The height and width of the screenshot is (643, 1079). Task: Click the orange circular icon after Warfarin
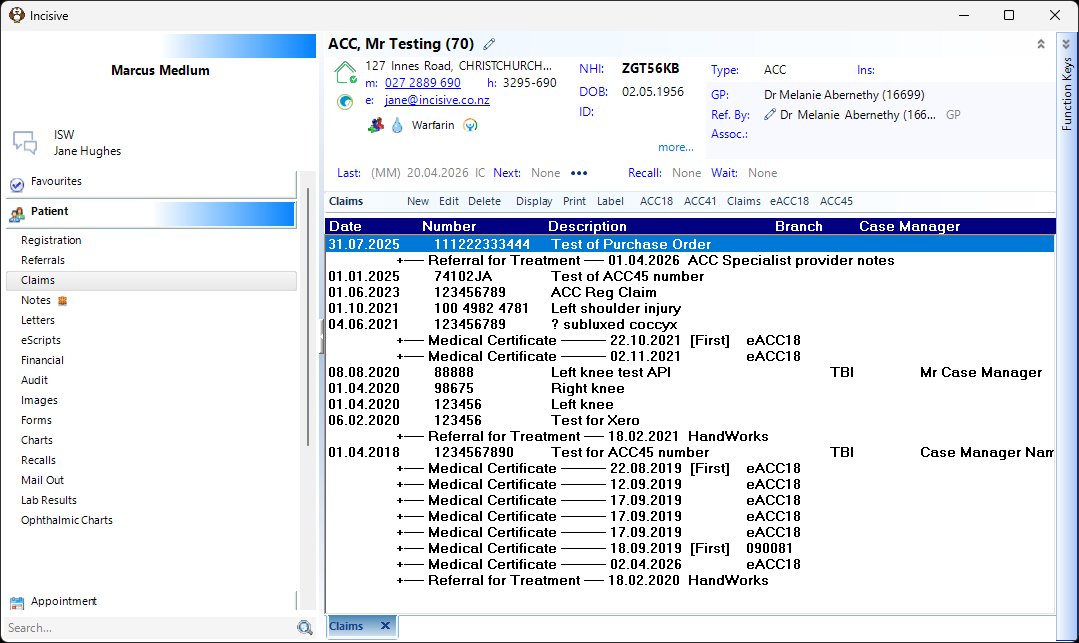coord(470,125)
